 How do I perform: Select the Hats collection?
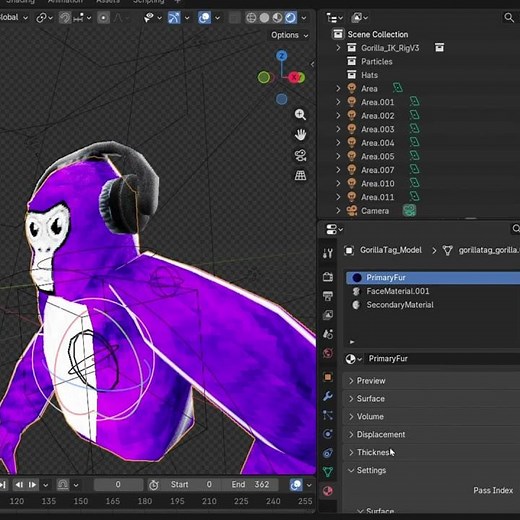click(369, 75)
